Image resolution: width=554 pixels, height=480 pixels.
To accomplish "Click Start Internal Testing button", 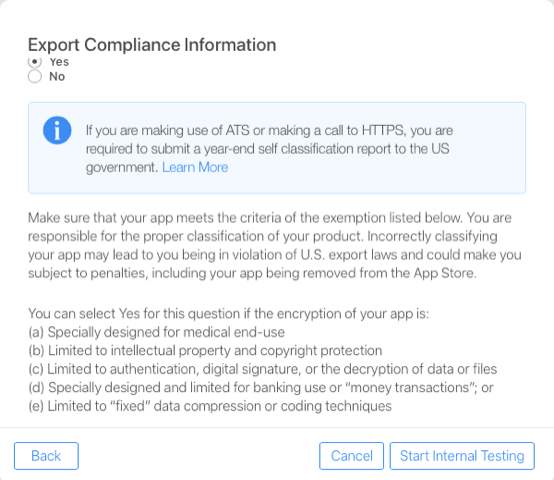I will 462,456.
